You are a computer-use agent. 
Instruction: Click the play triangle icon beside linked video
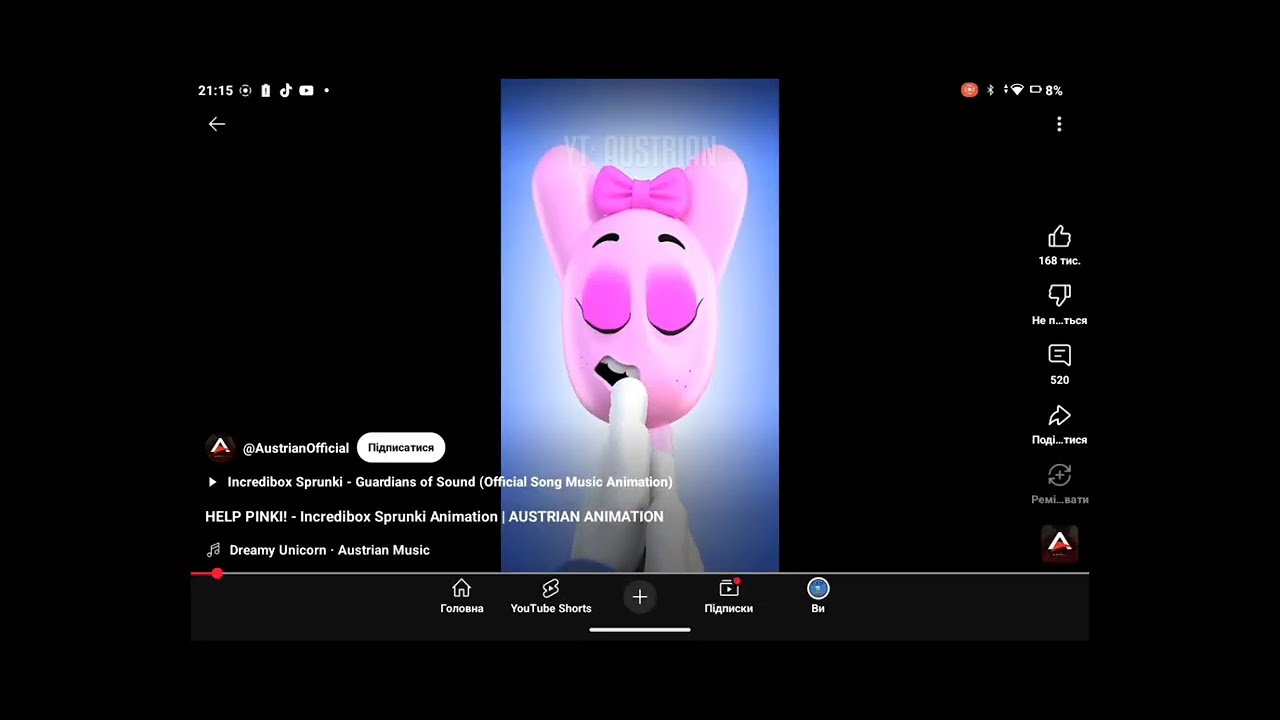coord(212,482)
